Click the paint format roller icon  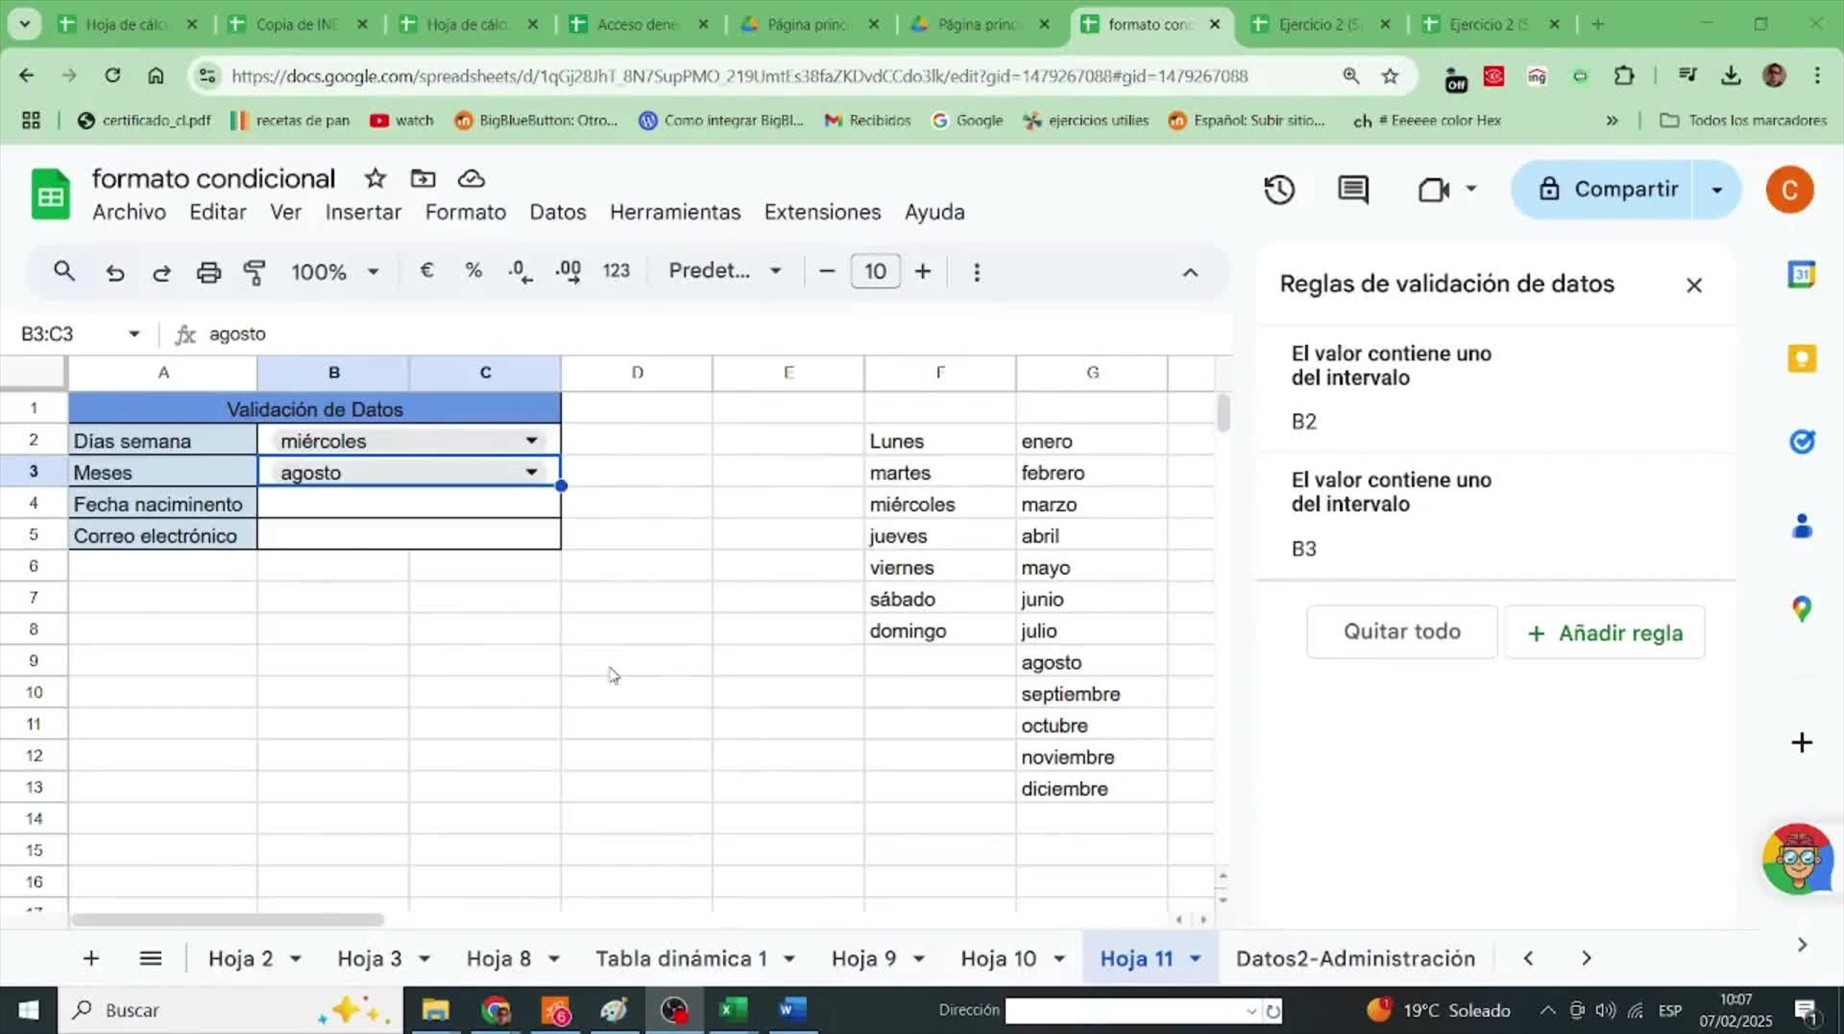255,271
